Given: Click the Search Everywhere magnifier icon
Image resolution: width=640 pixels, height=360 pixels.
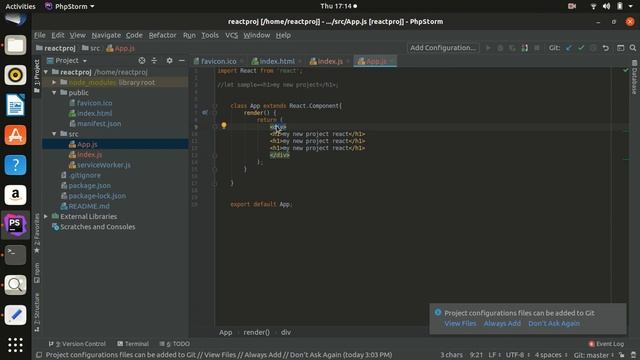Looking at the screenshot, I should [633, 48].
